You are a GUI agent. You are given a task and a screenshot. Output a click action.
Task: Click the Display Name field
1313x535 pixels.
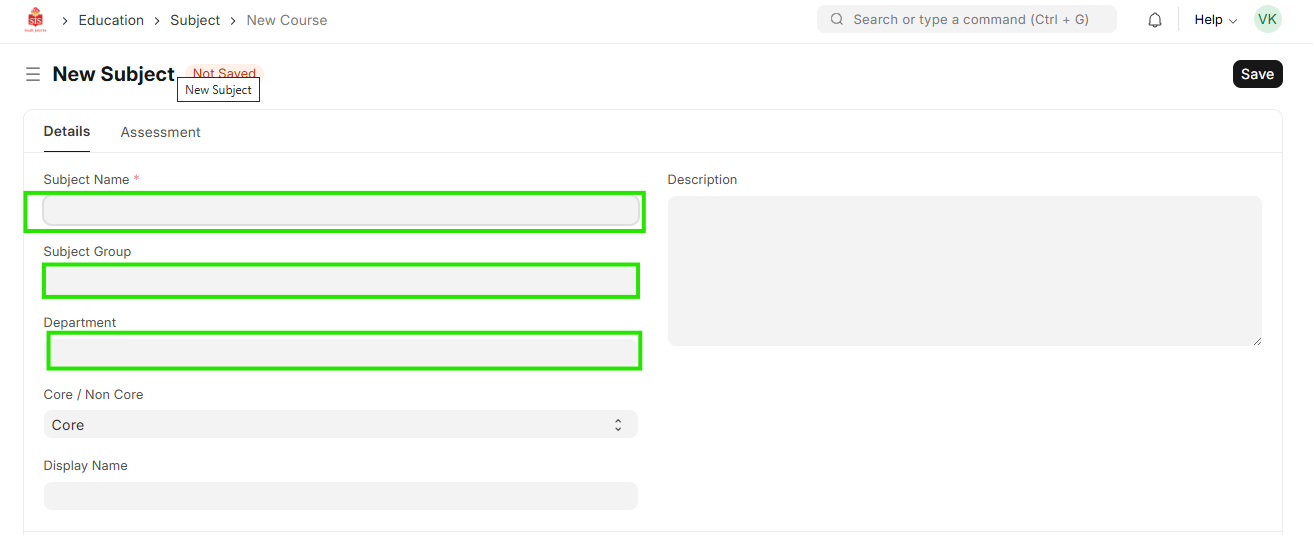pos(340,496)
